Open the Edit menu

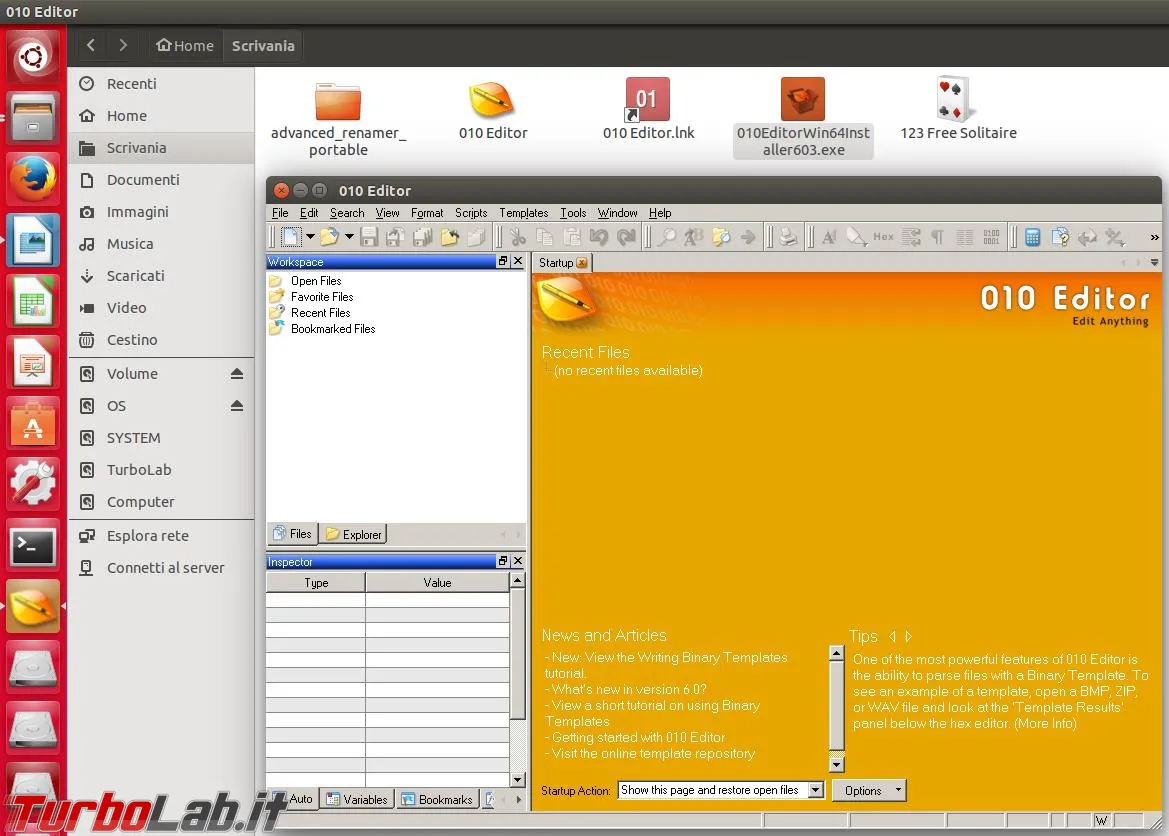309,213
